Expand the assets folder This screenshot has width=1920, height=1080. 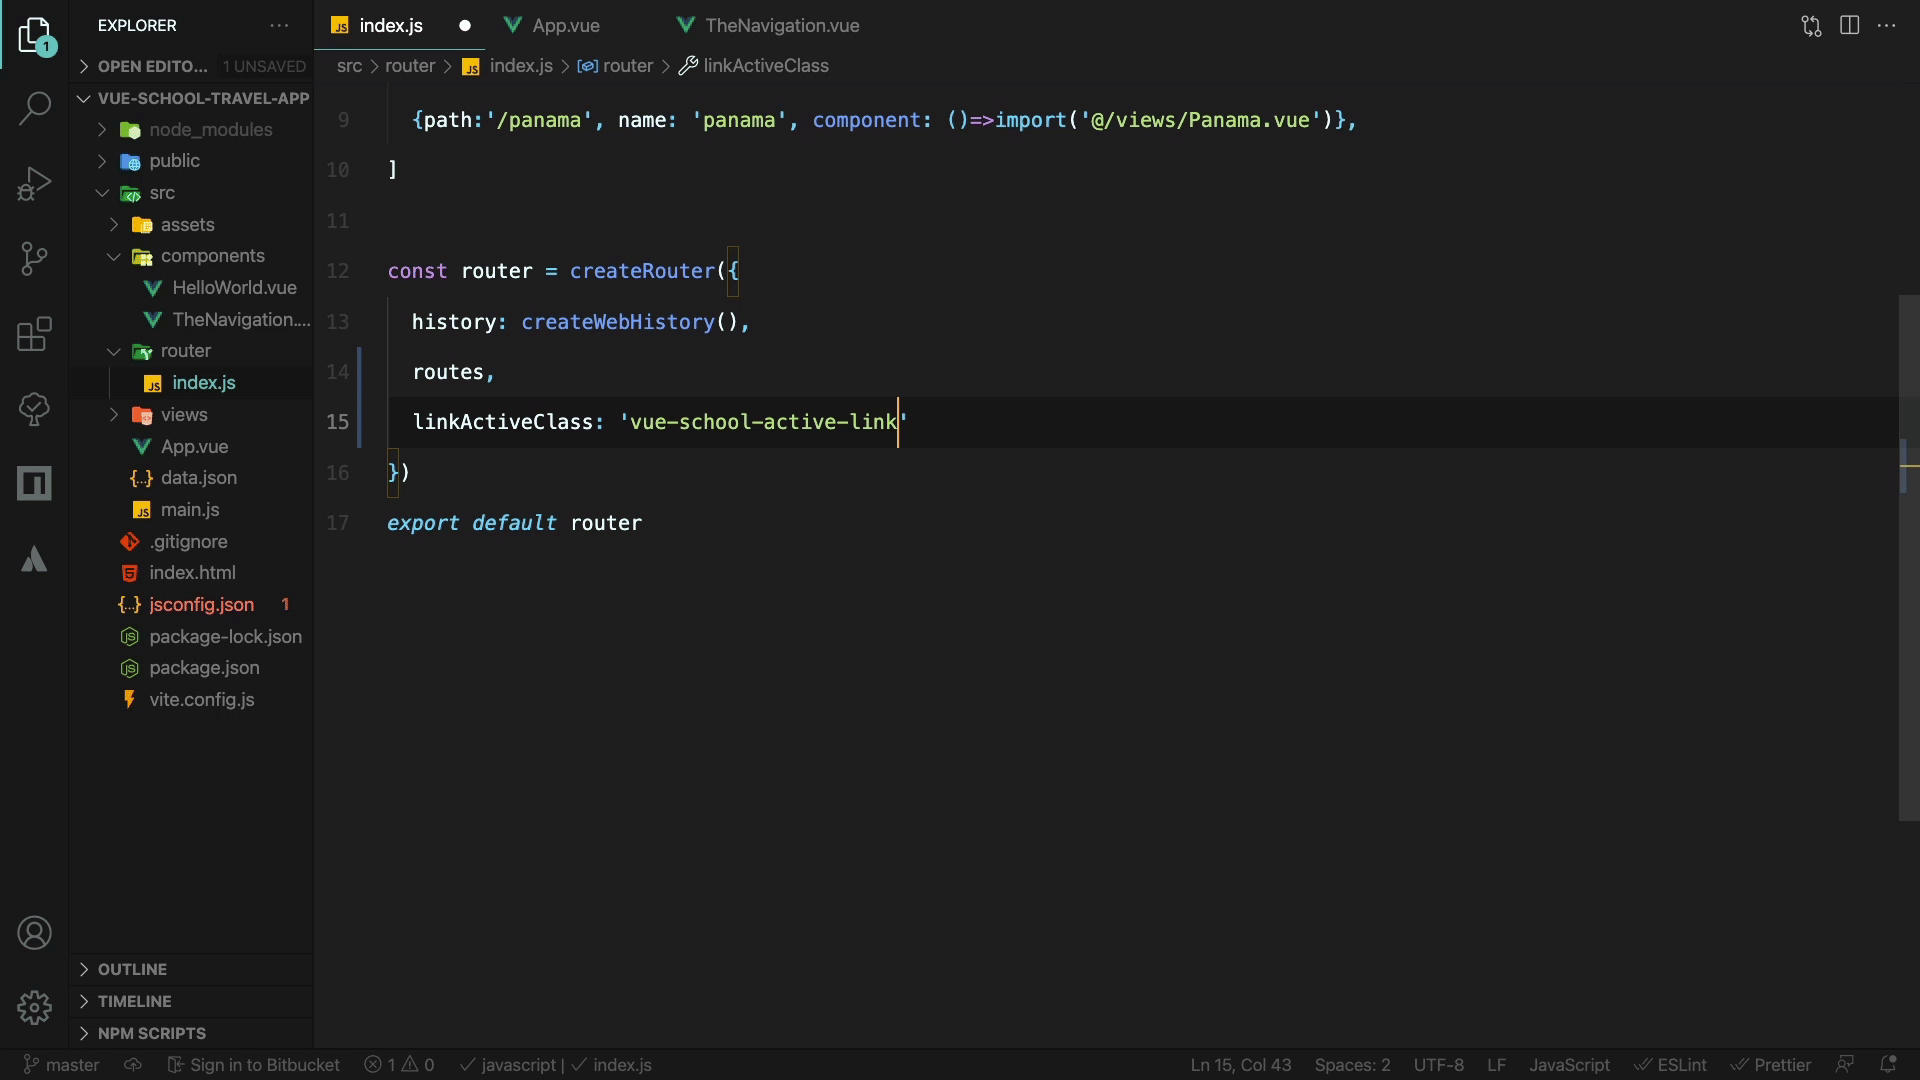click(192, 225)
